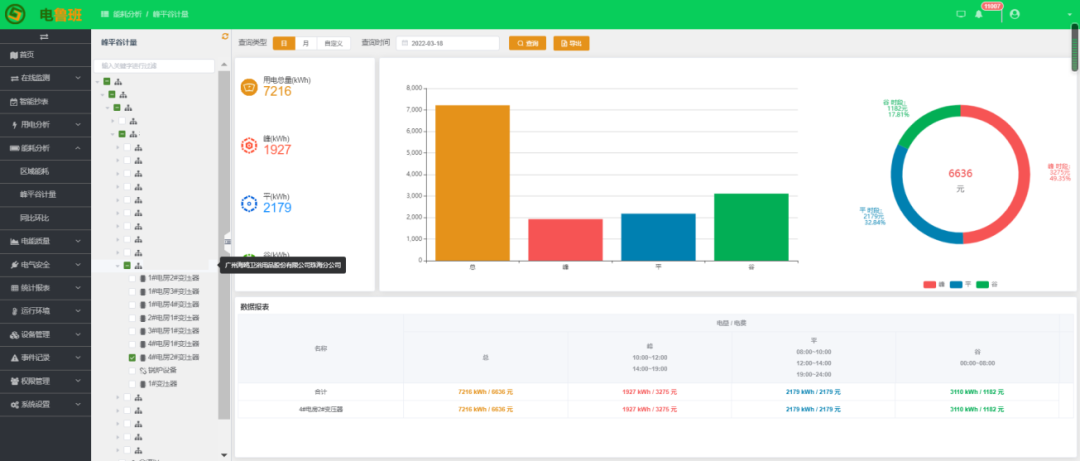Click the sidebar collapse arrows icon
Image resolution: width=1080 pixels, height=461 pixels.
click(x=44, y=37)
